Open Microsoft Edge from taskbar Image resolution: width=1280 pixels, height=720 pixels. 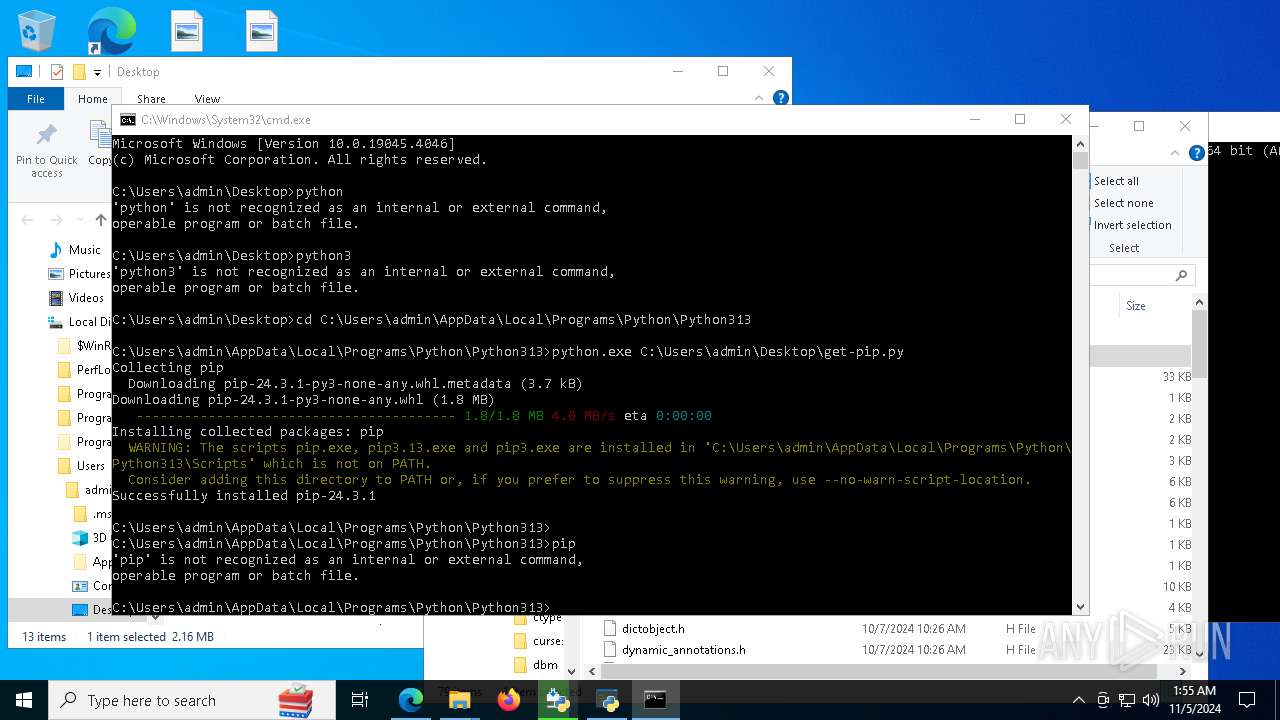click(x=410, y=700)
